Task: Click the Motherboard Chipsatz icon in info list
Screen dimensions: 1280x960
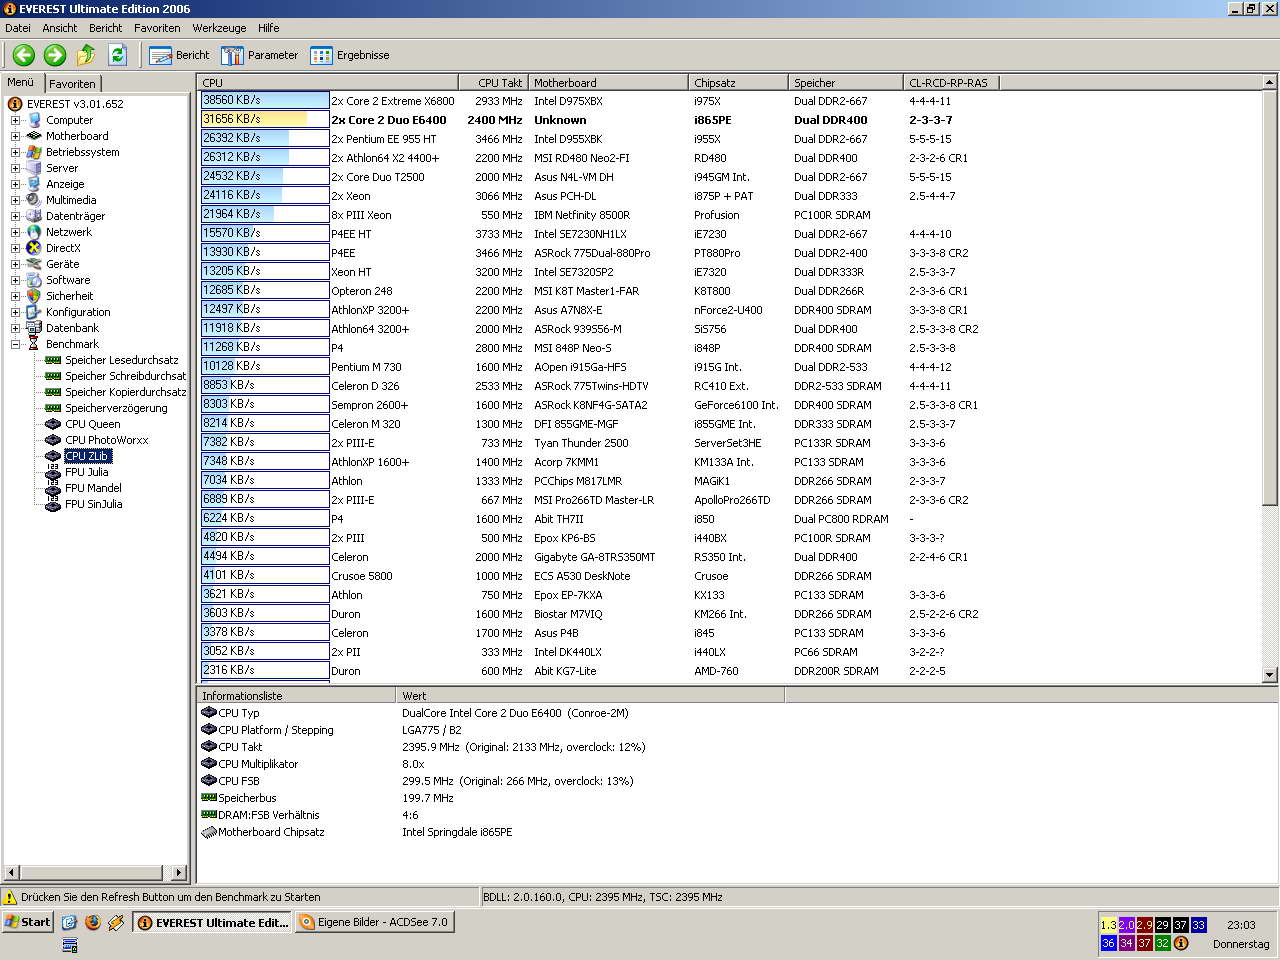Action: 209,832
